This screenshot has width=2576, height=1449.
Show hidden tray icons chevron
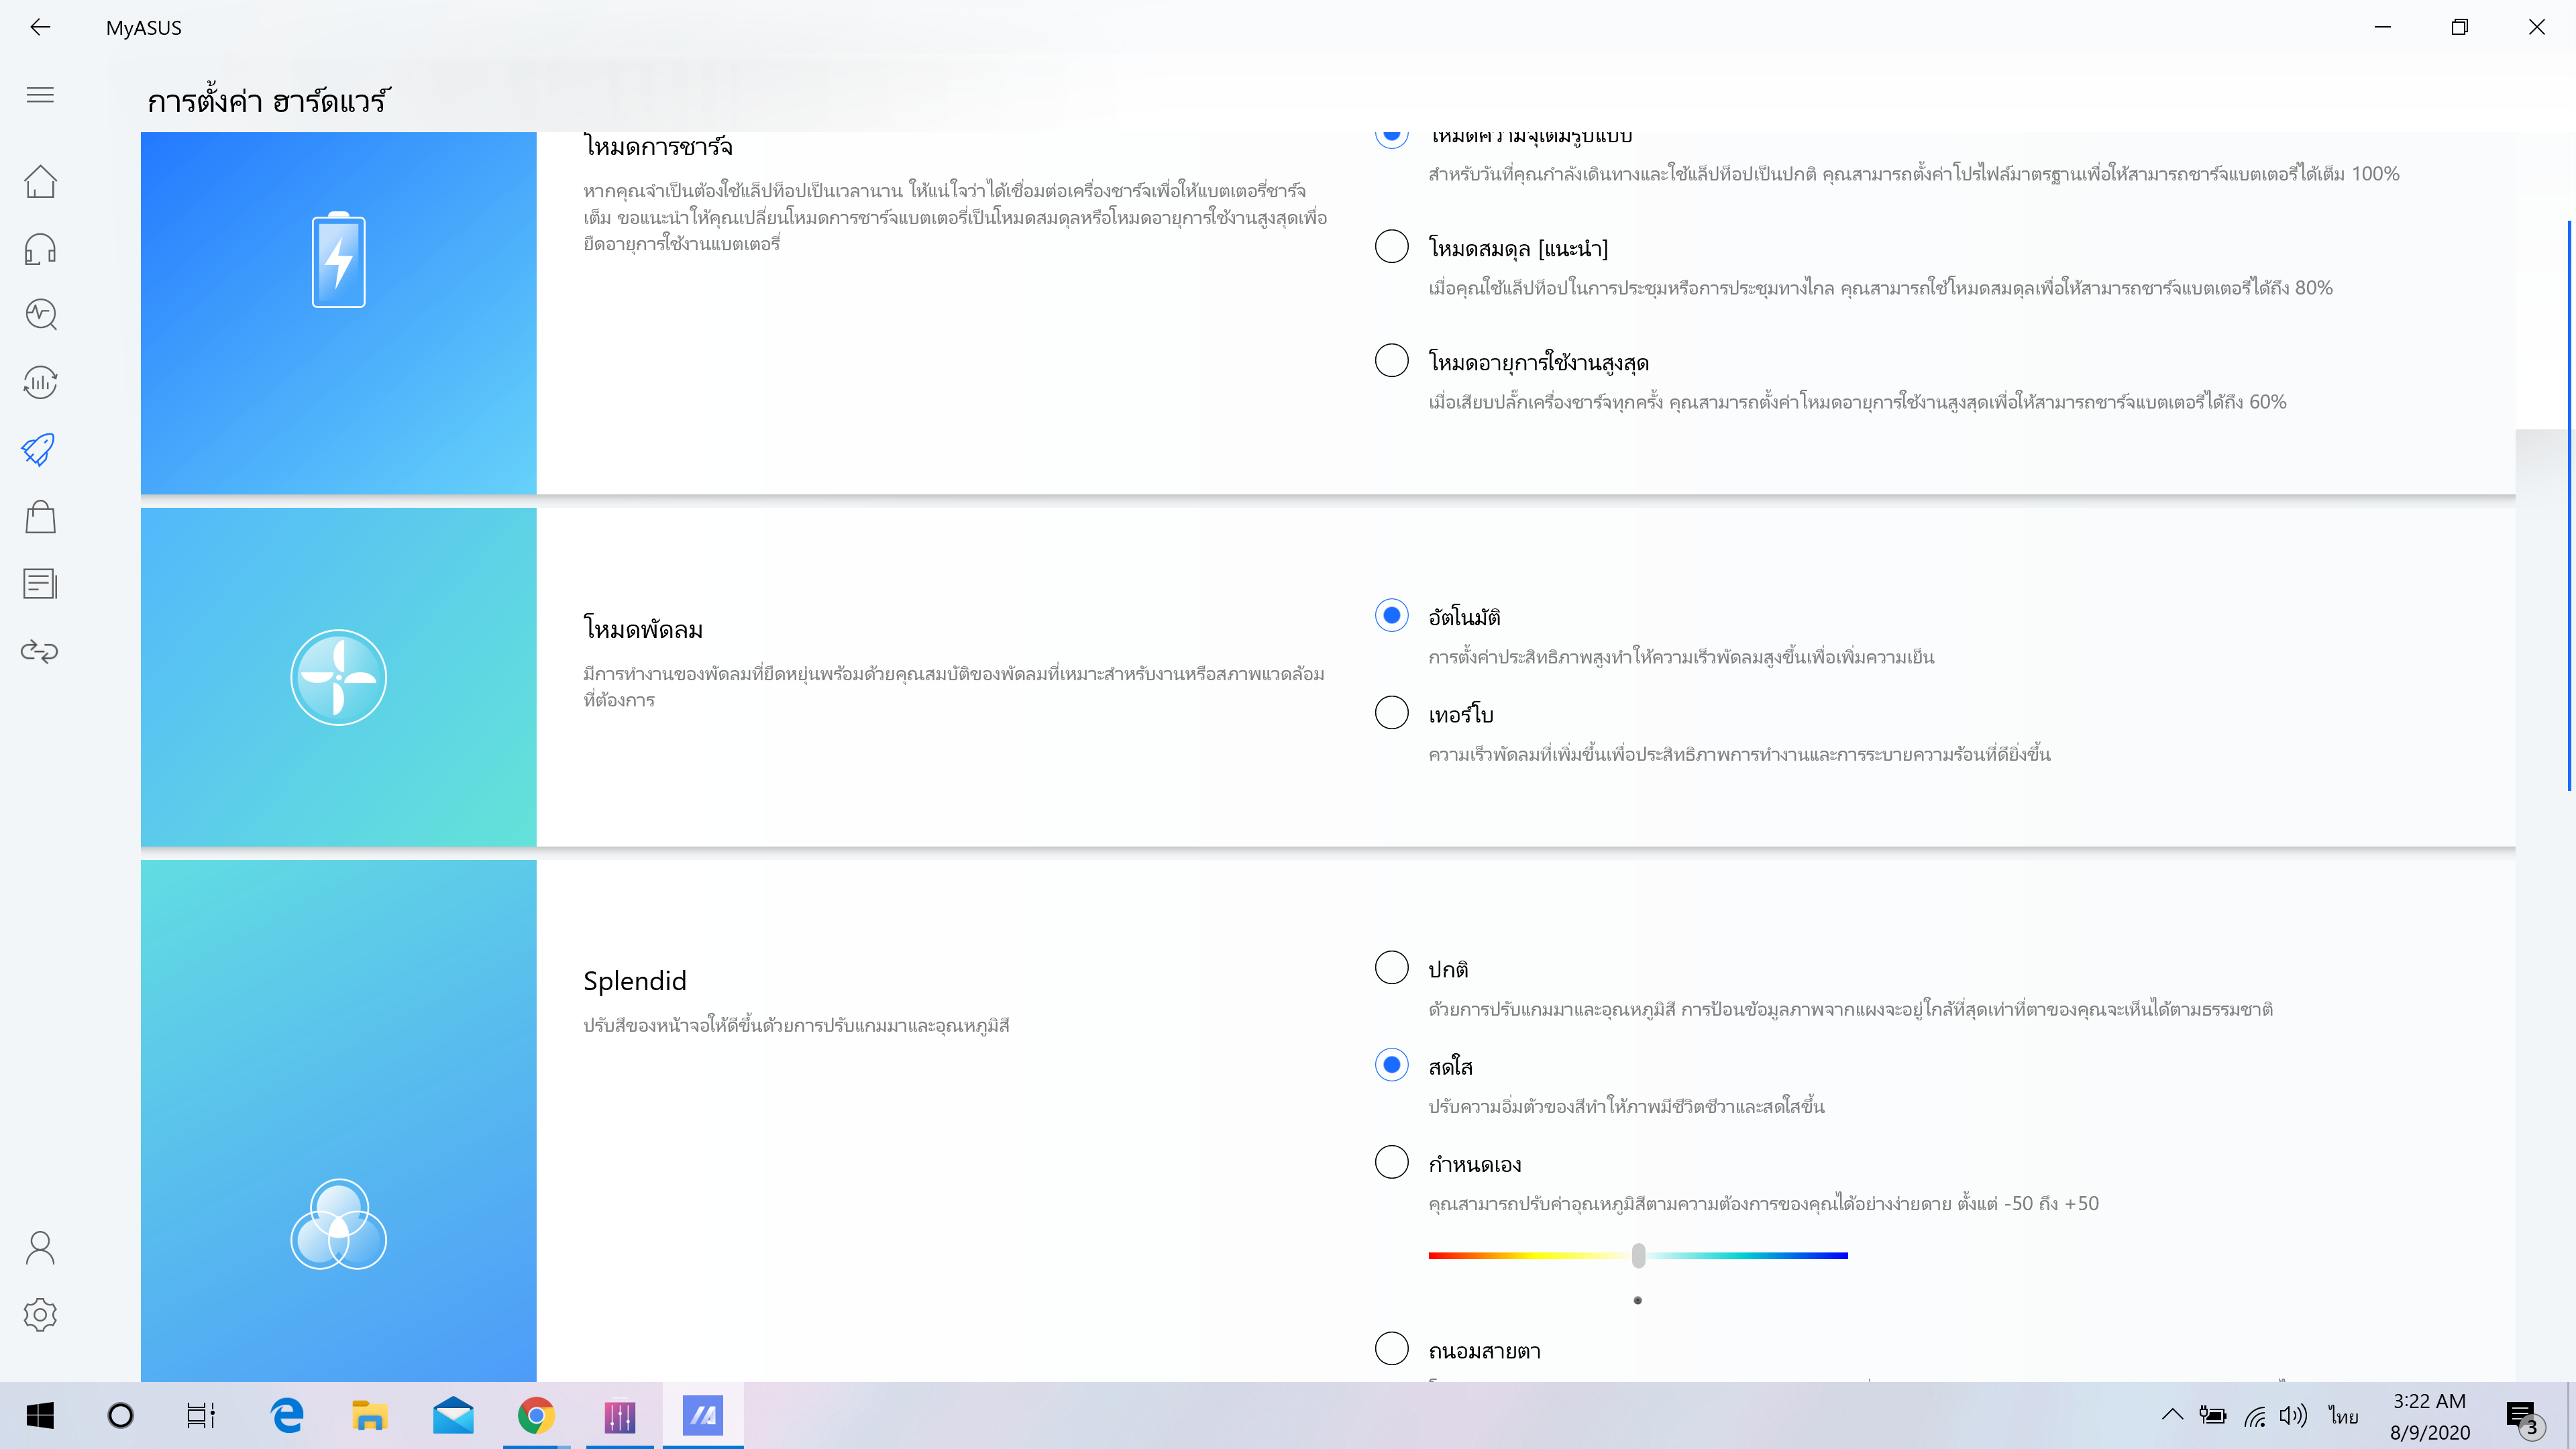tap(2172, 1415)
